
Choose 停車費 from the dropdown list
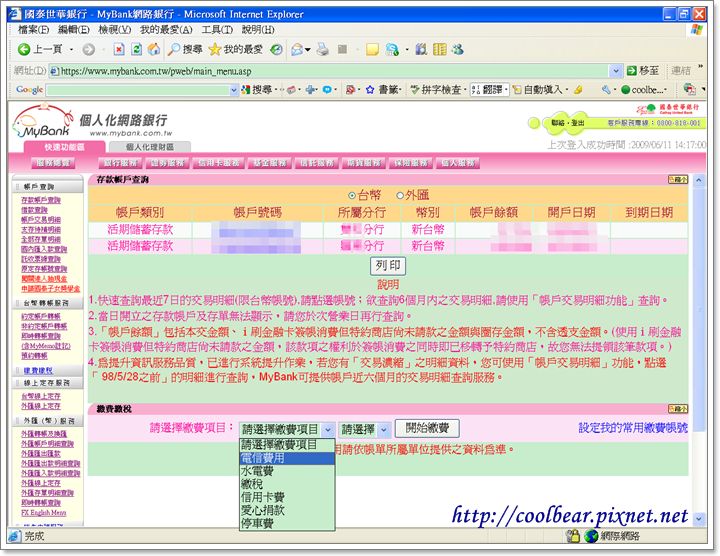click(x=287, y=522)
